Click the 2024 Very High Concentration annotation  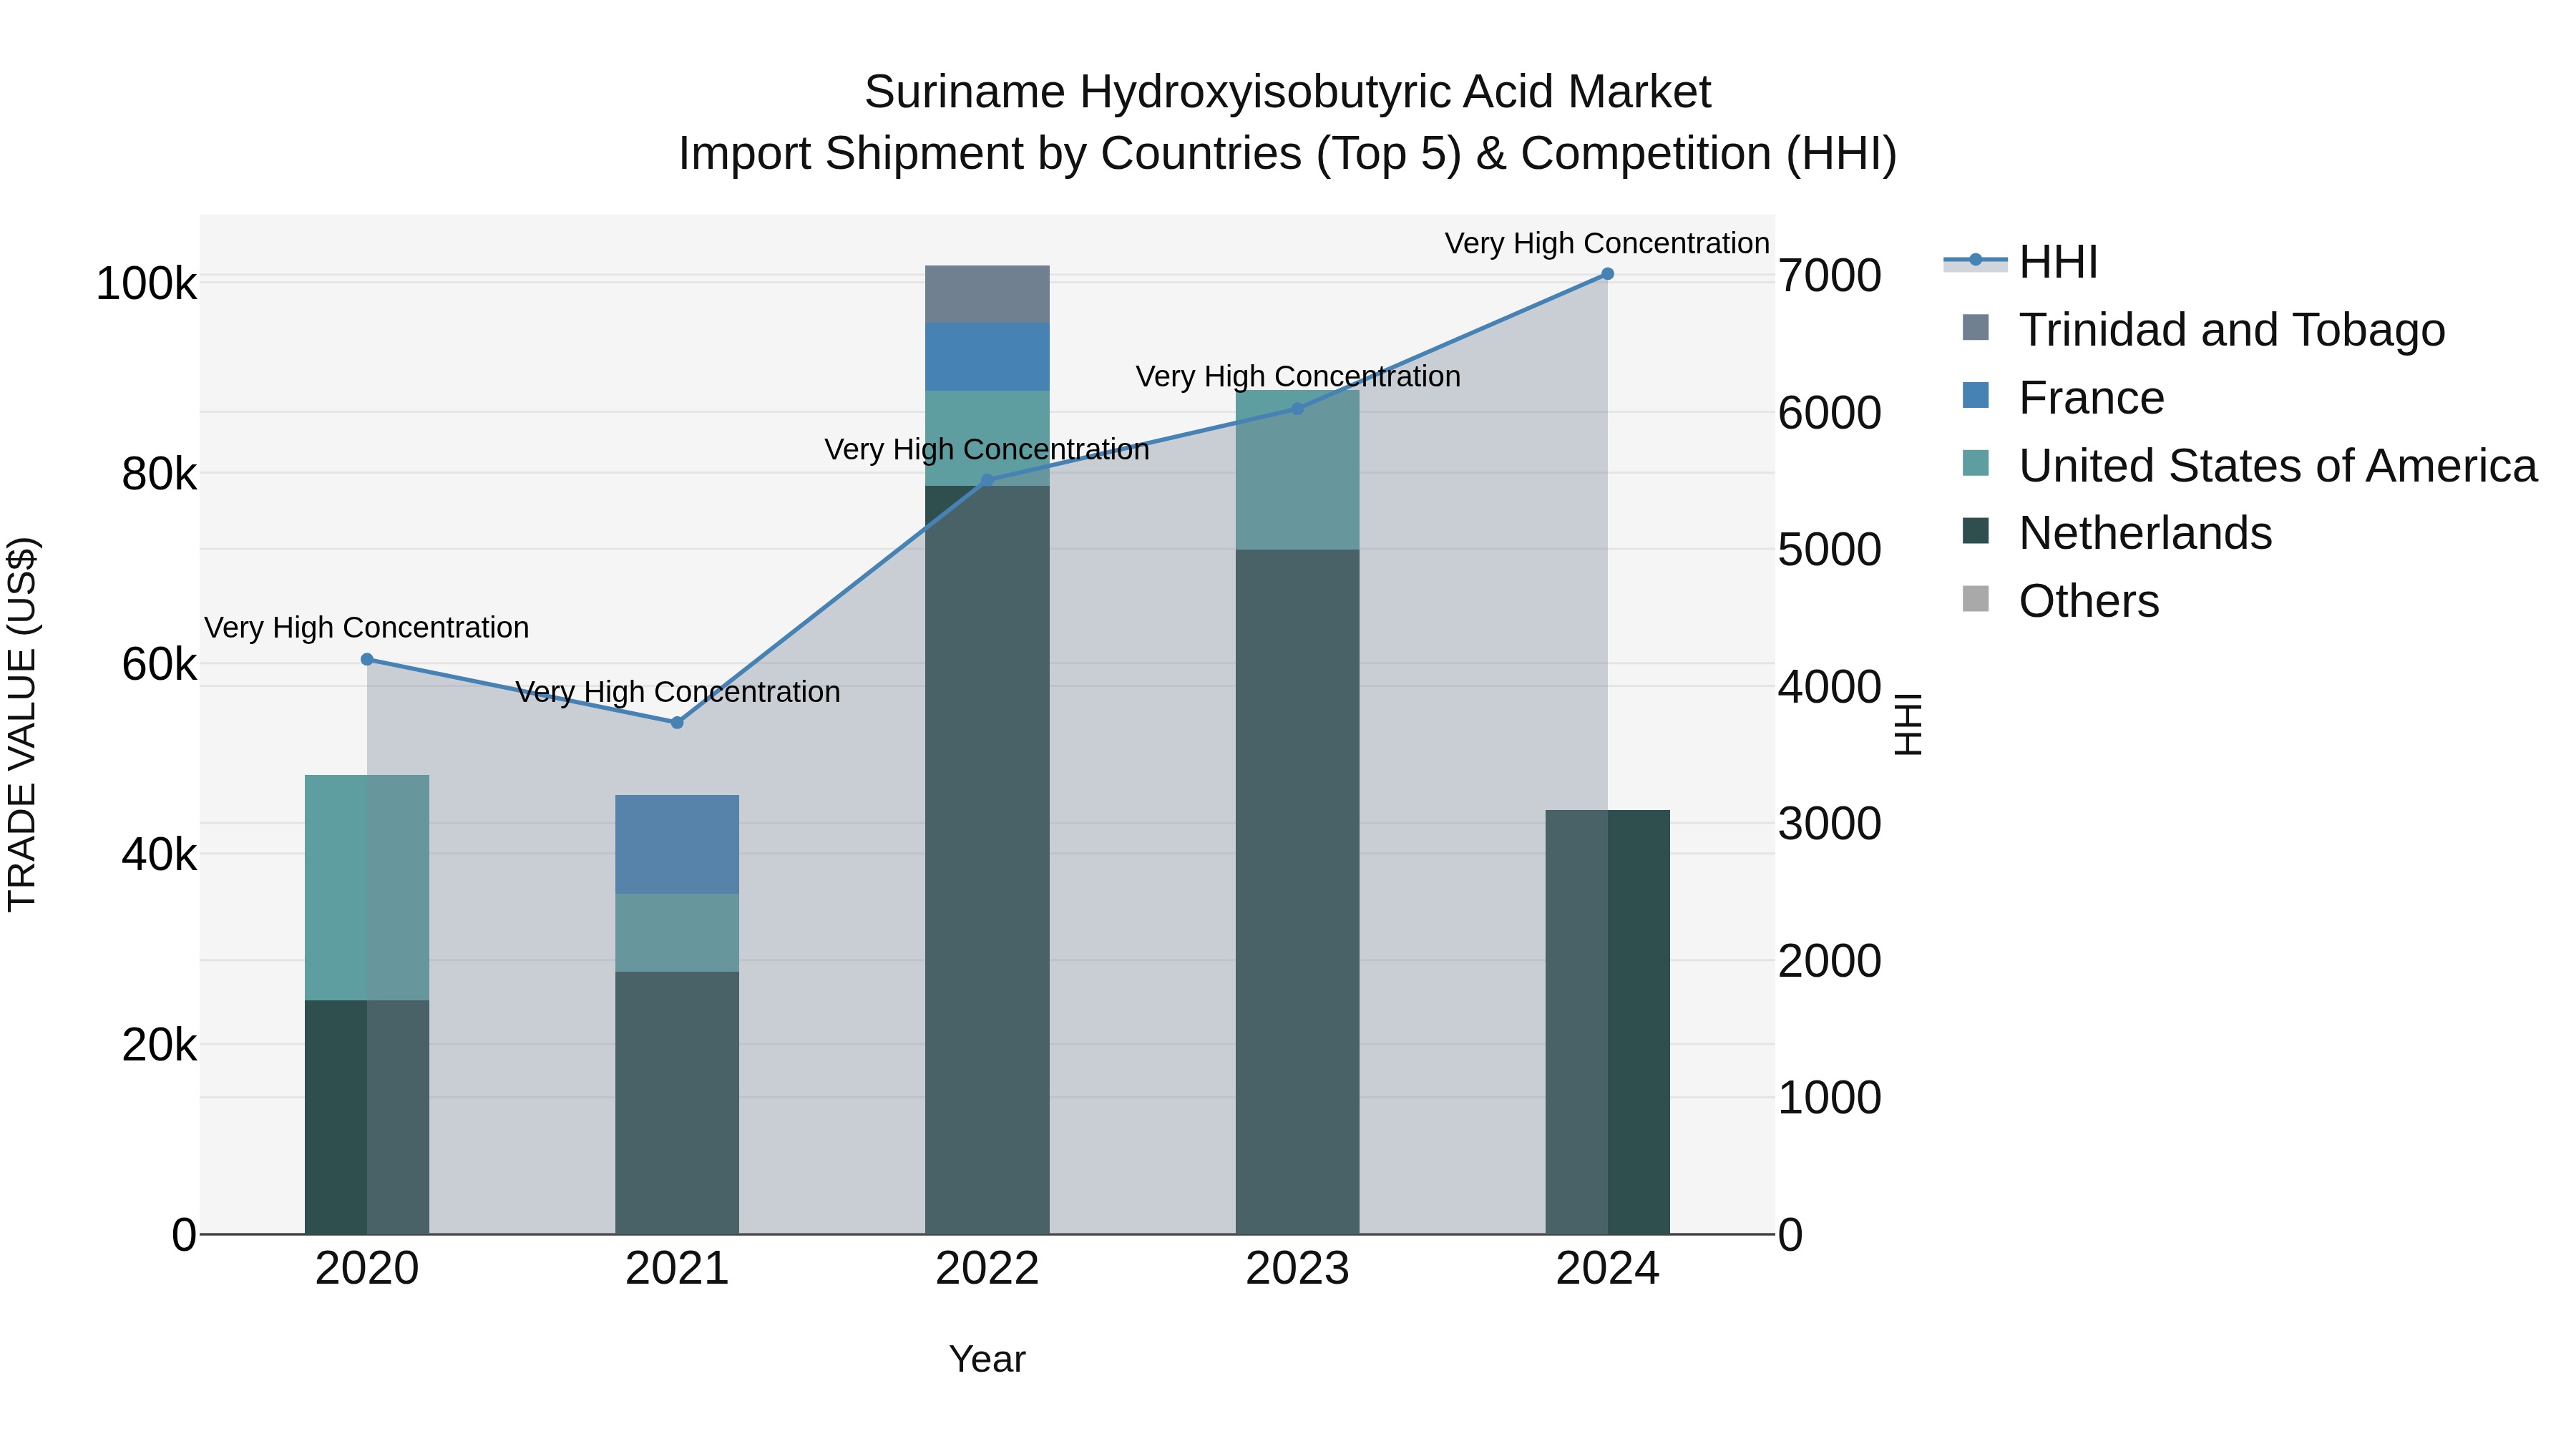(x=1607, y=243)
